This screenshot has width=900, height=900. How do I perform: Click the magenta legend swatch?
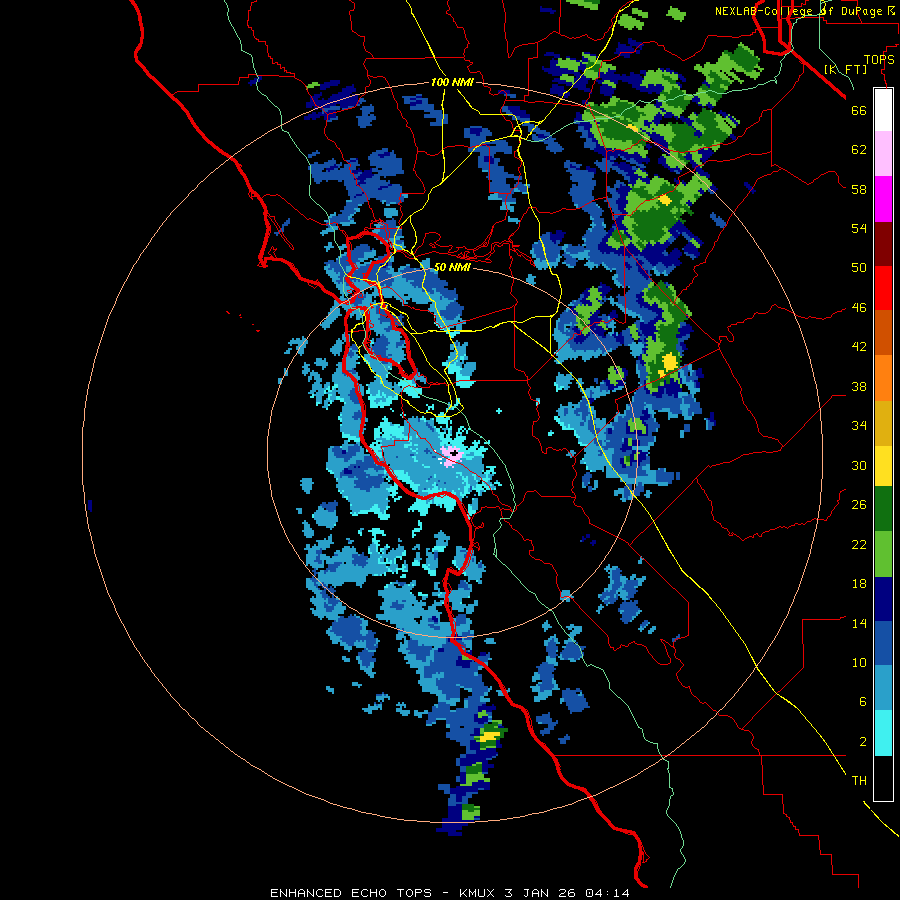click(883, 199)
